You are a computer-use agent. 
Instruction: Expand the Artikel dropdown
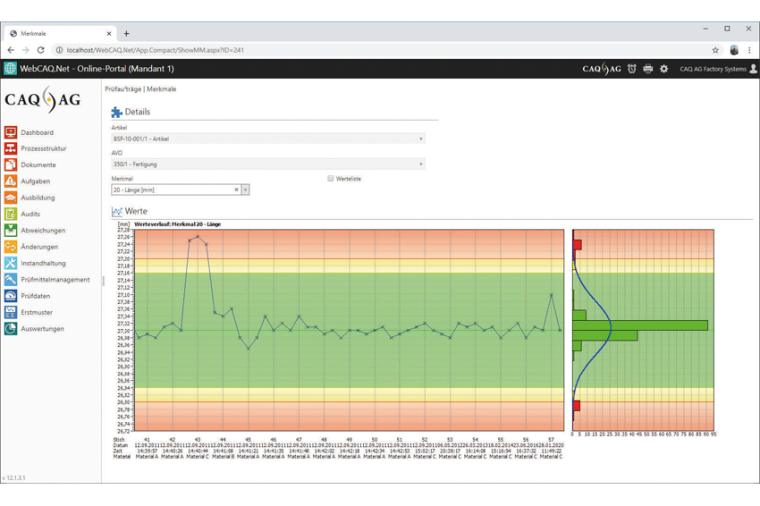420,139
